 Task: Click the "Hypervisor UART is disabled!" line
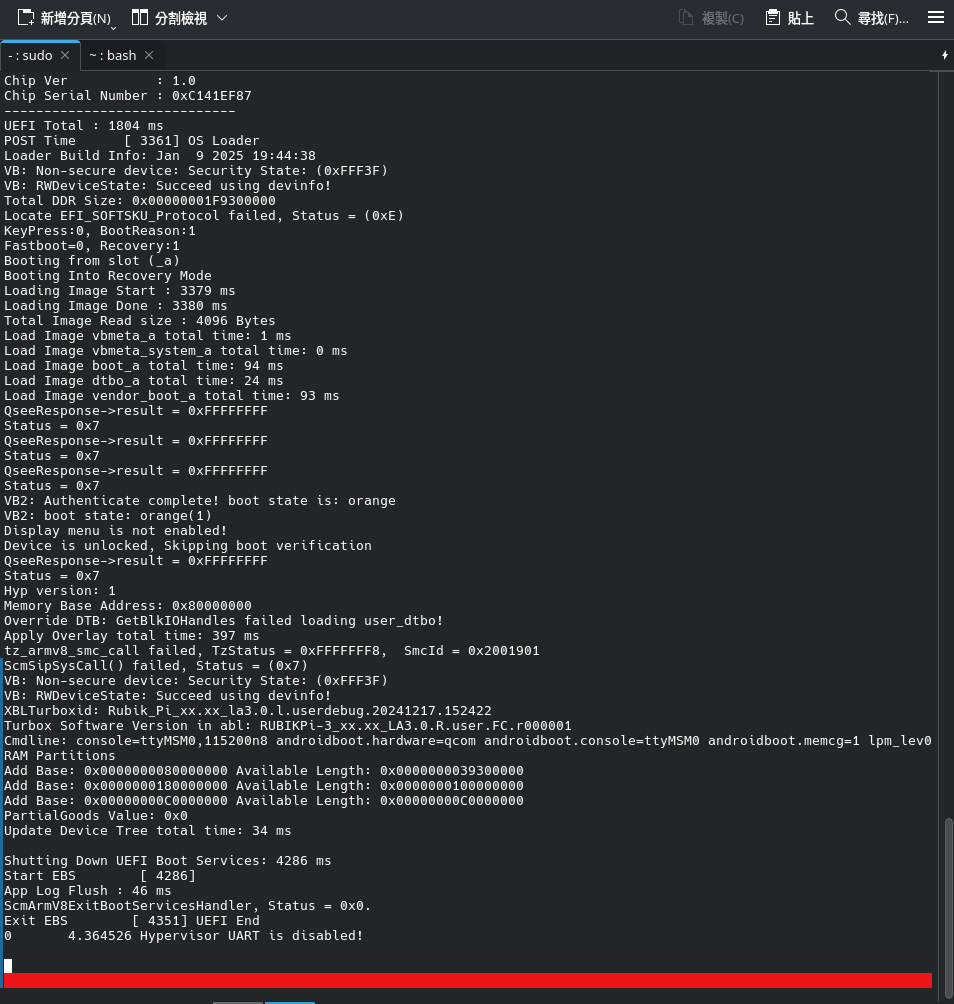215,935
